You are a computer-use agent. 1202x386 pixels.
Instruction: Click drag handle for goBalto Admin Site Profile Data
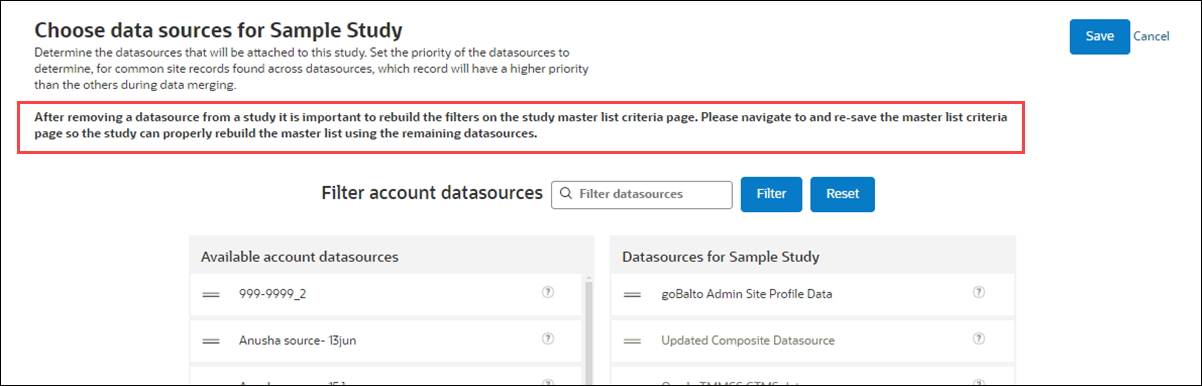tap(632, 295)
